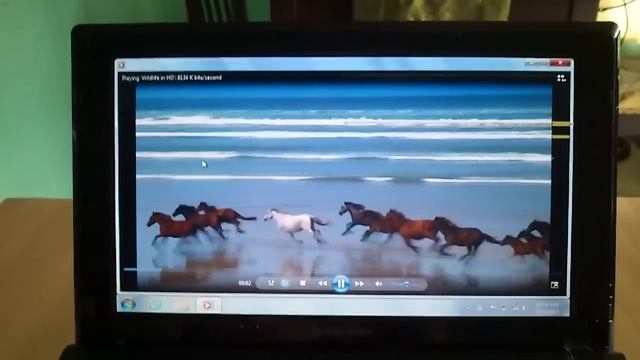Select Windows Media Player taskbar button
640x360 pixels.
(x=208, y=305)
